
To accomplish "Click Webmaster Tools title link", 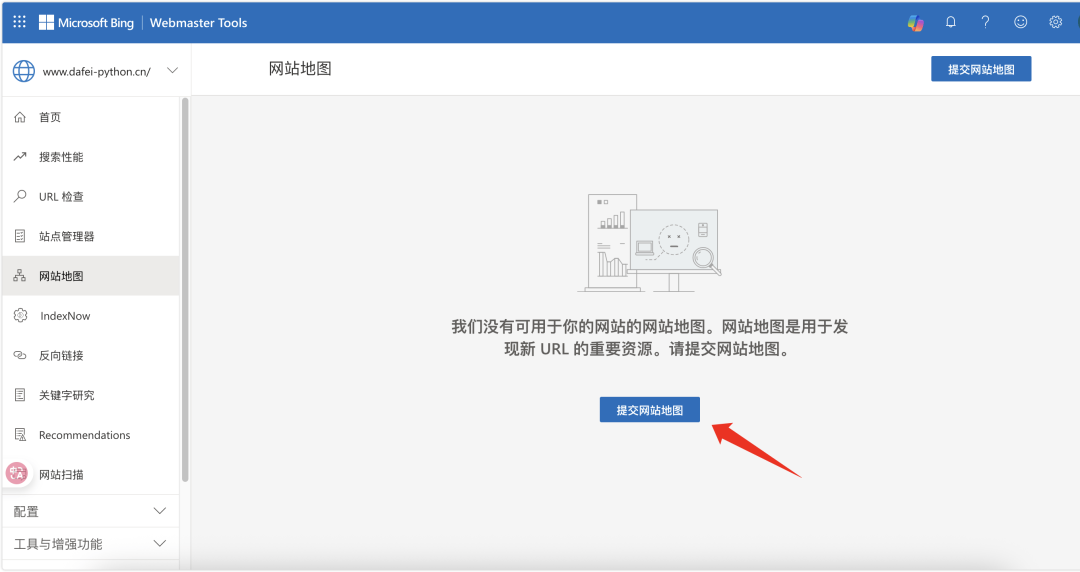I will tap(198, 23).
